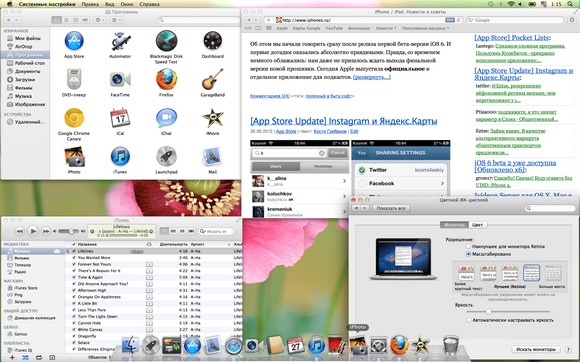Uncheck the song Cannot Hide
The image size is (580, 362).
pyautogui.click(x=74, y=323)
